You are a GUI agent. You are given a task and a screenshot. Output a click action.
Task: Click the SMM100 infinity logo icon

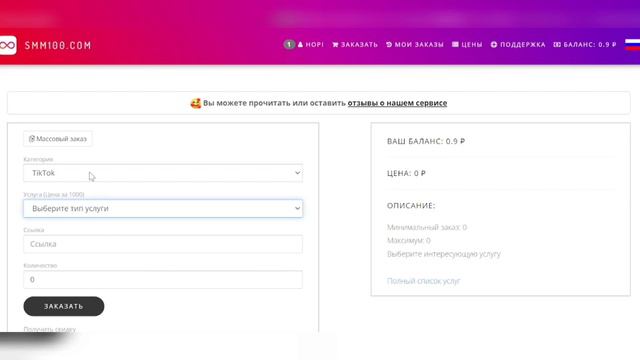7,45
